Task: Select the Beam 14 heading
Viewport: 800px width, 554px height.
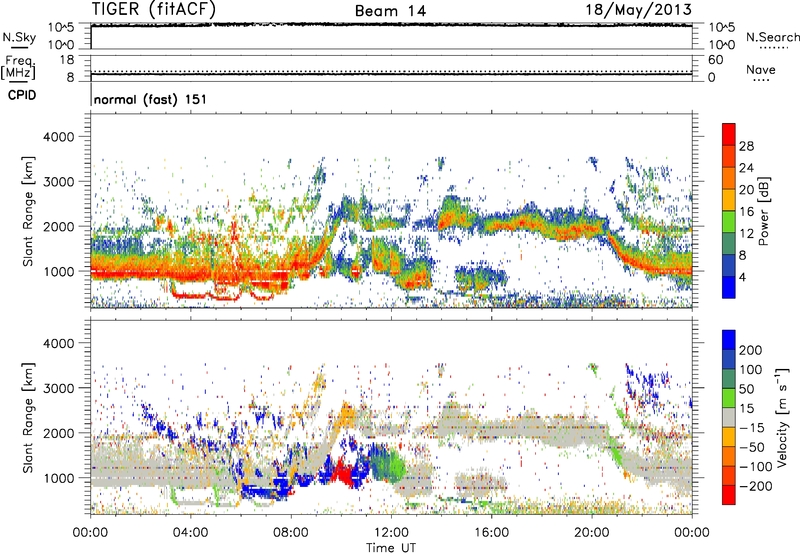Action: point(390,11)
